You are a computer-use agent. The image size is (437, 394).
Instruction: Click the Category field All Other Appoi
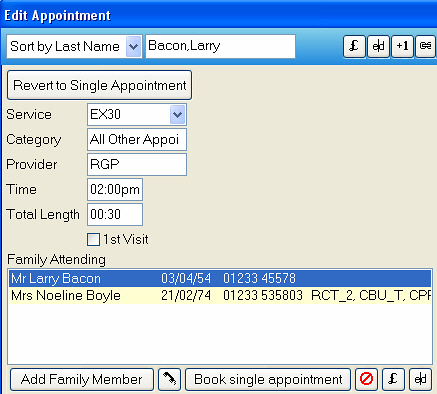[137, 139]
